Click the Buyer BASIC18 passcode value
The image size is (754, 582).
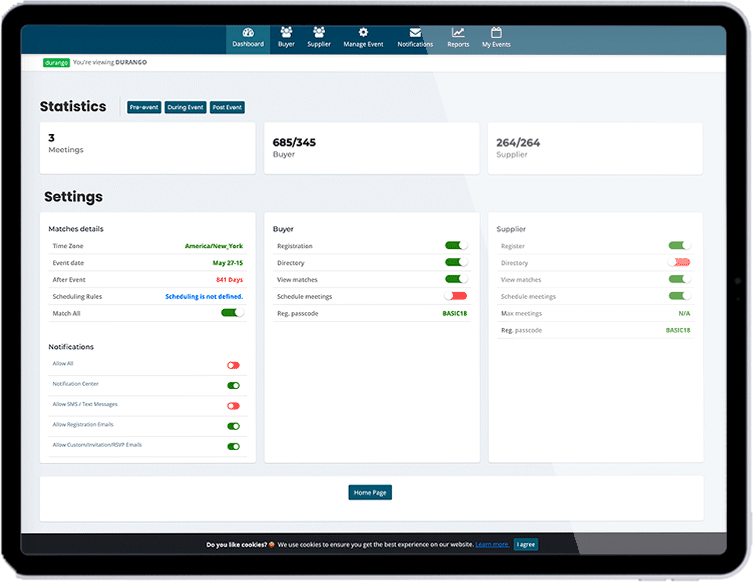click(x=454, y=313)
